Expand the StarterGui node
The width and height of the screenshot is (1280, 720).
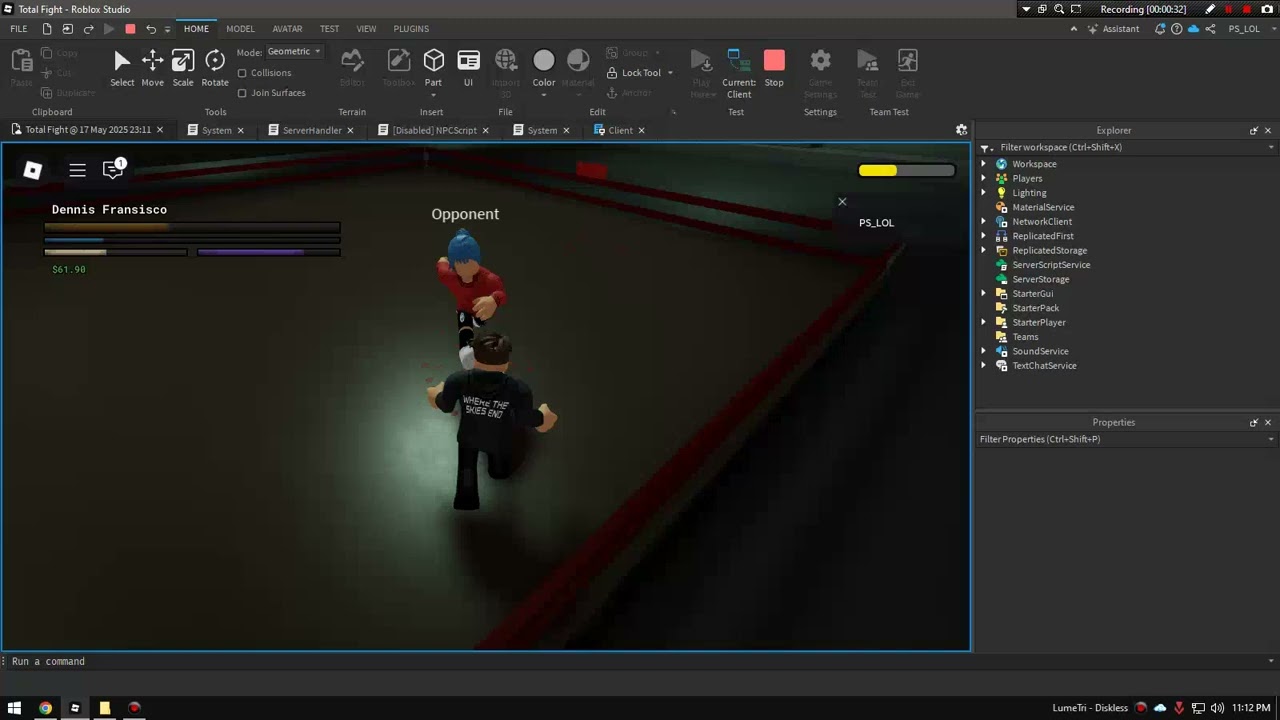point(984,294)
